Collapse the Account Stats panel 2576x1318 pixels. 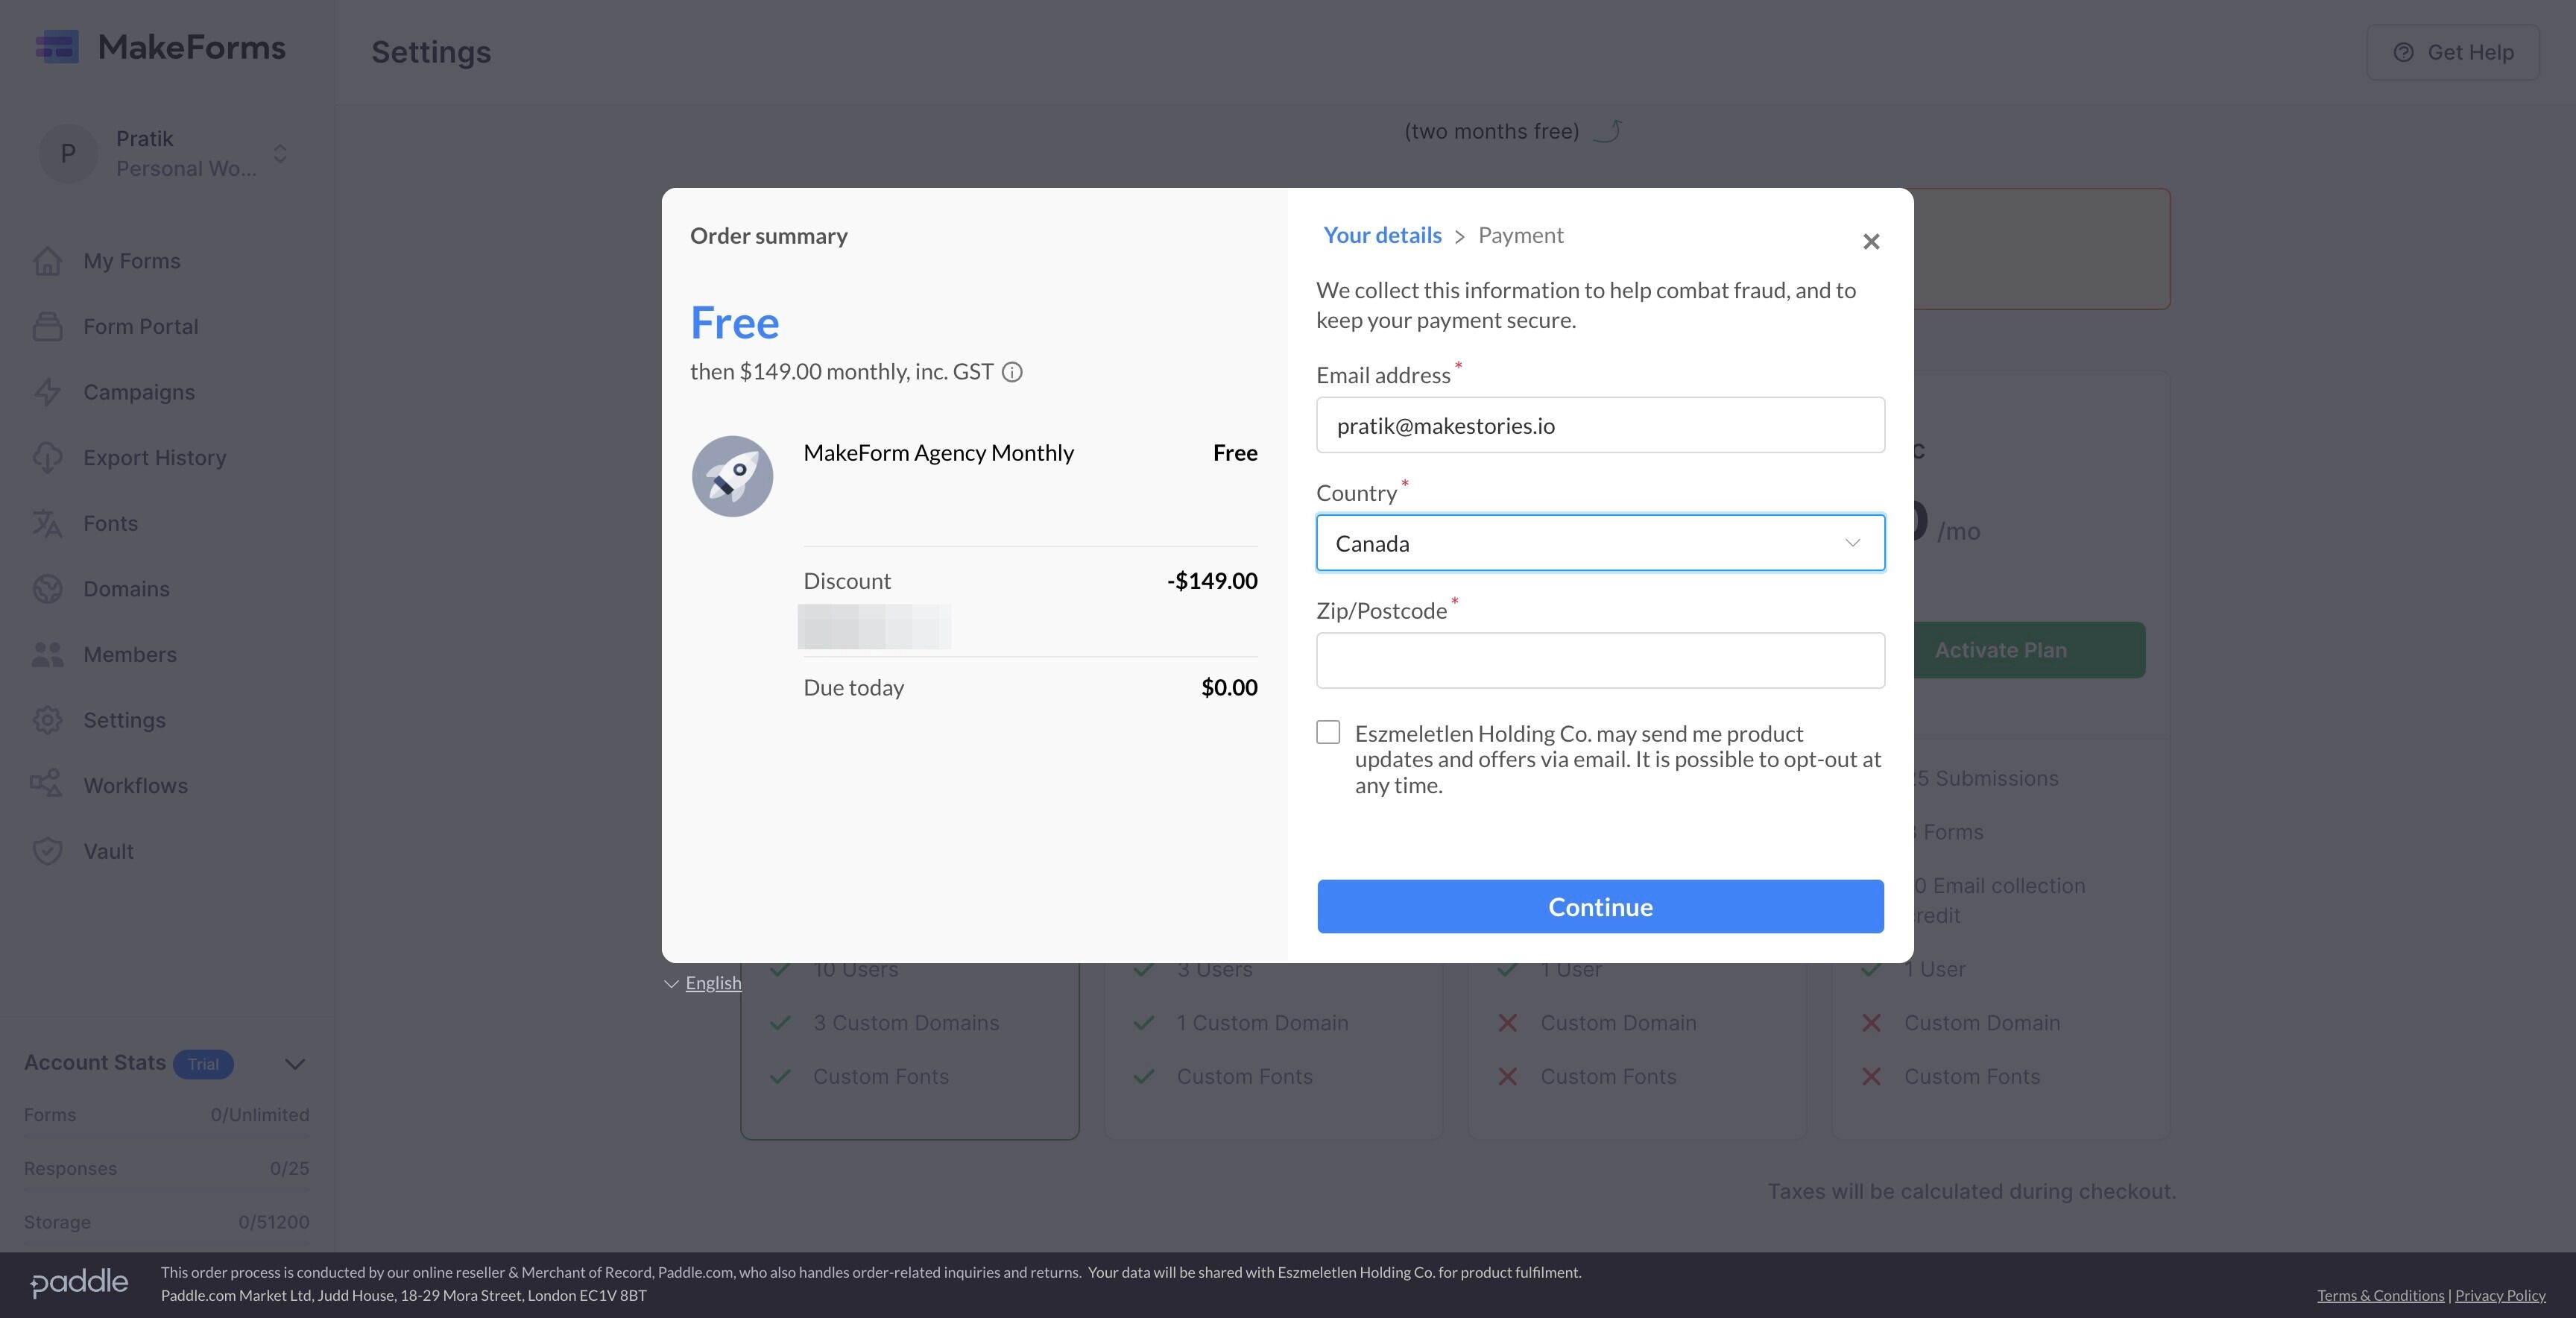tap(293, 1063)
